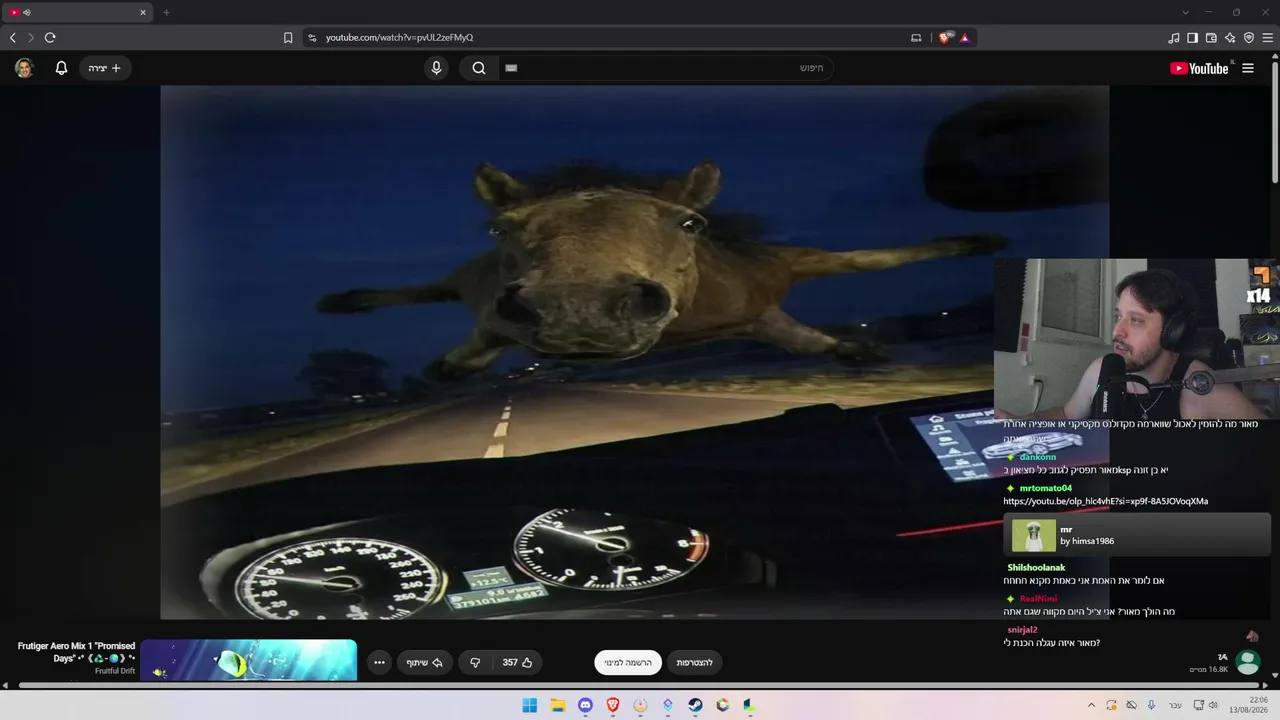Open a new browser tab
This screenshot has width=1280, height=720.
pos(166,12)
